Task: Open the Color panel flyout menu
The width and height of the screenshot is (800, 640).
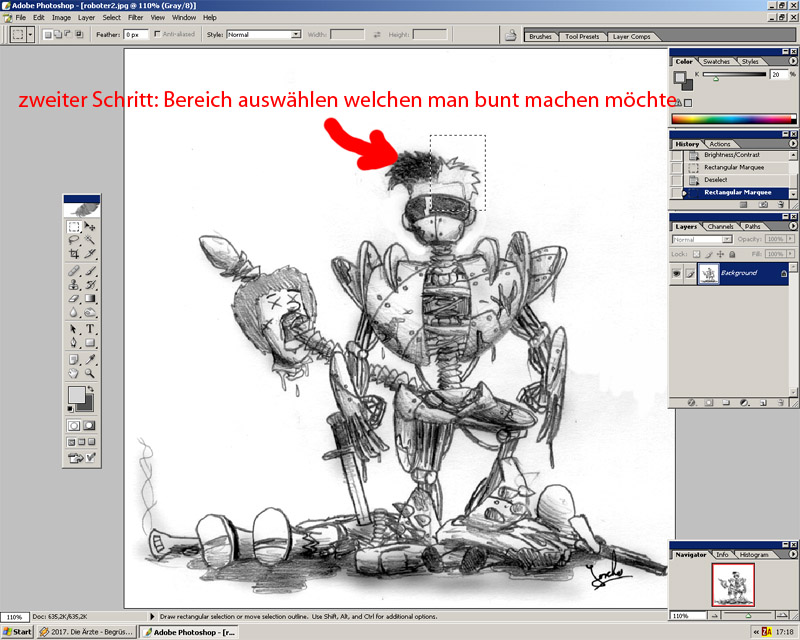Action: pyautogui.click(x=791, y=61)
